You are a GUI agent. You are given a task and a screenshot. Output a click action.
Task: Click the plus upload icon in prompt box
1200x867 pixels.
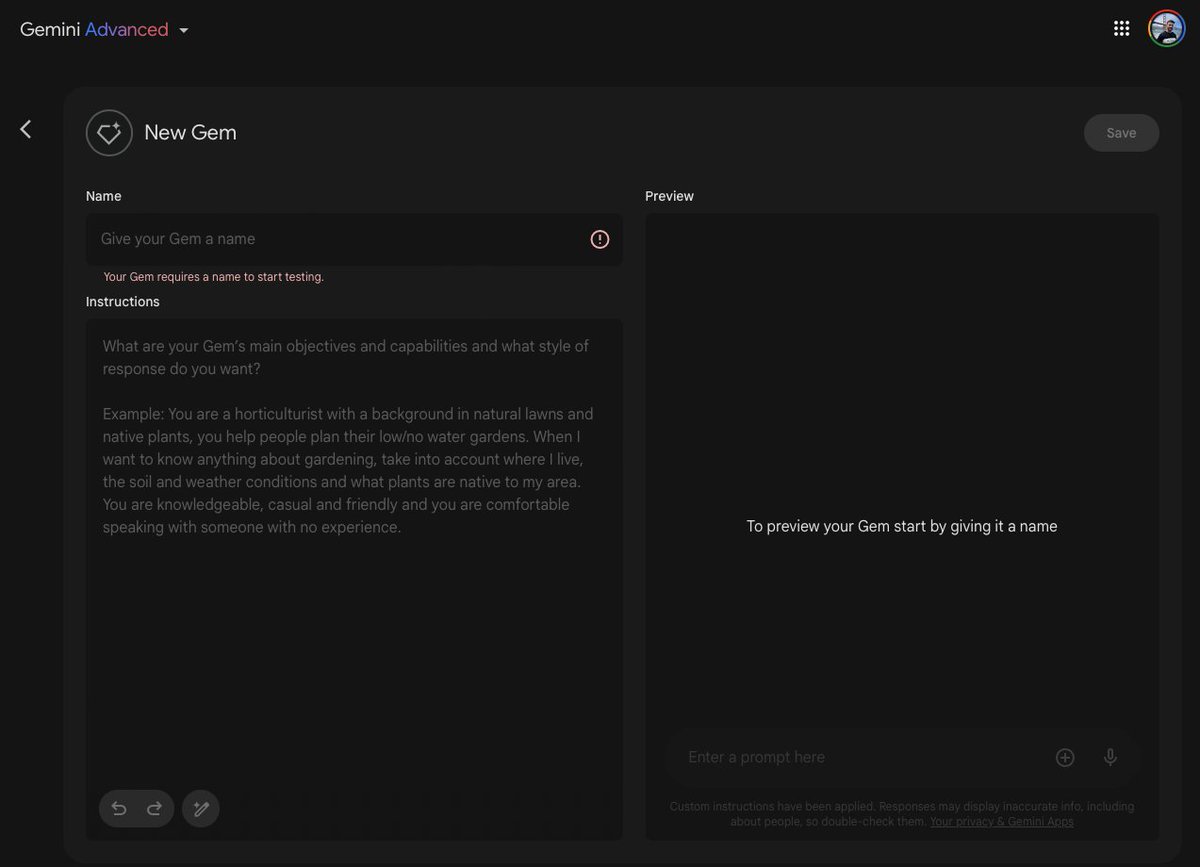pyautogui.click(x=1065, y=758)
